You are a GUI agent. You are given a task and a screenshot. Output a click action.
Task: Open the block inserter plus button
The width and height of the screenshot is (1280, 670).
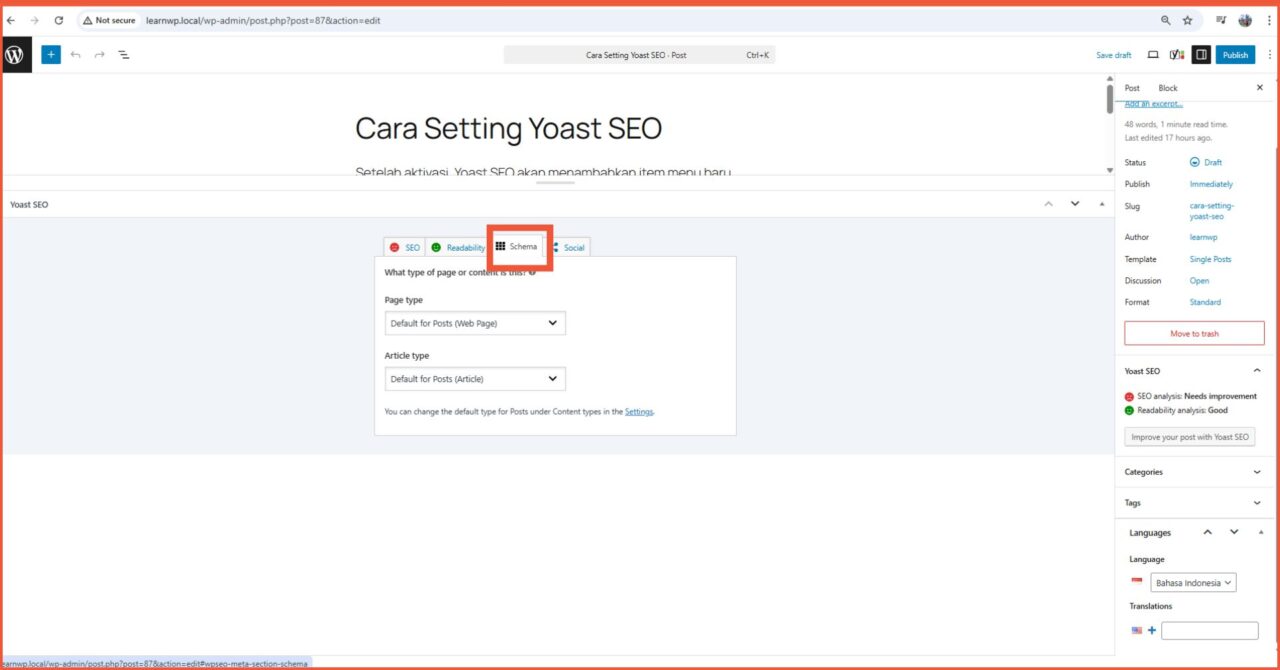point(51,55)
